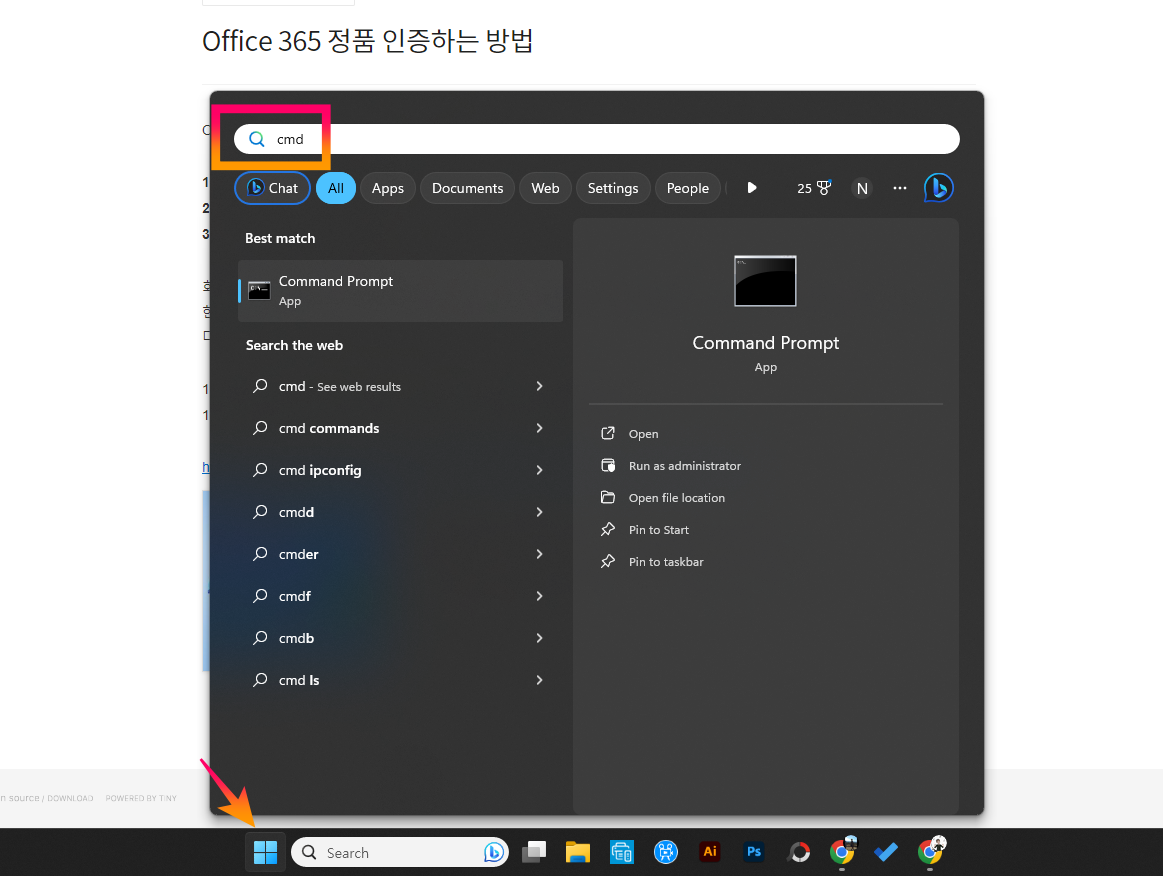Switch to the Apps filter tab
Viewport: 1163px width, 876px height.
pos(388,188)
